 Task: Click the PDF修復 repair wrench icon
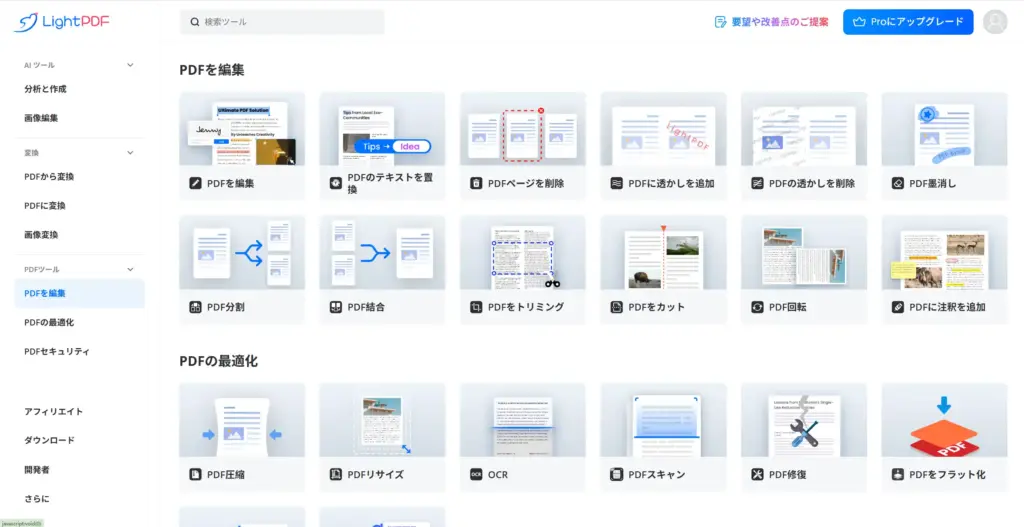(758, 474)
